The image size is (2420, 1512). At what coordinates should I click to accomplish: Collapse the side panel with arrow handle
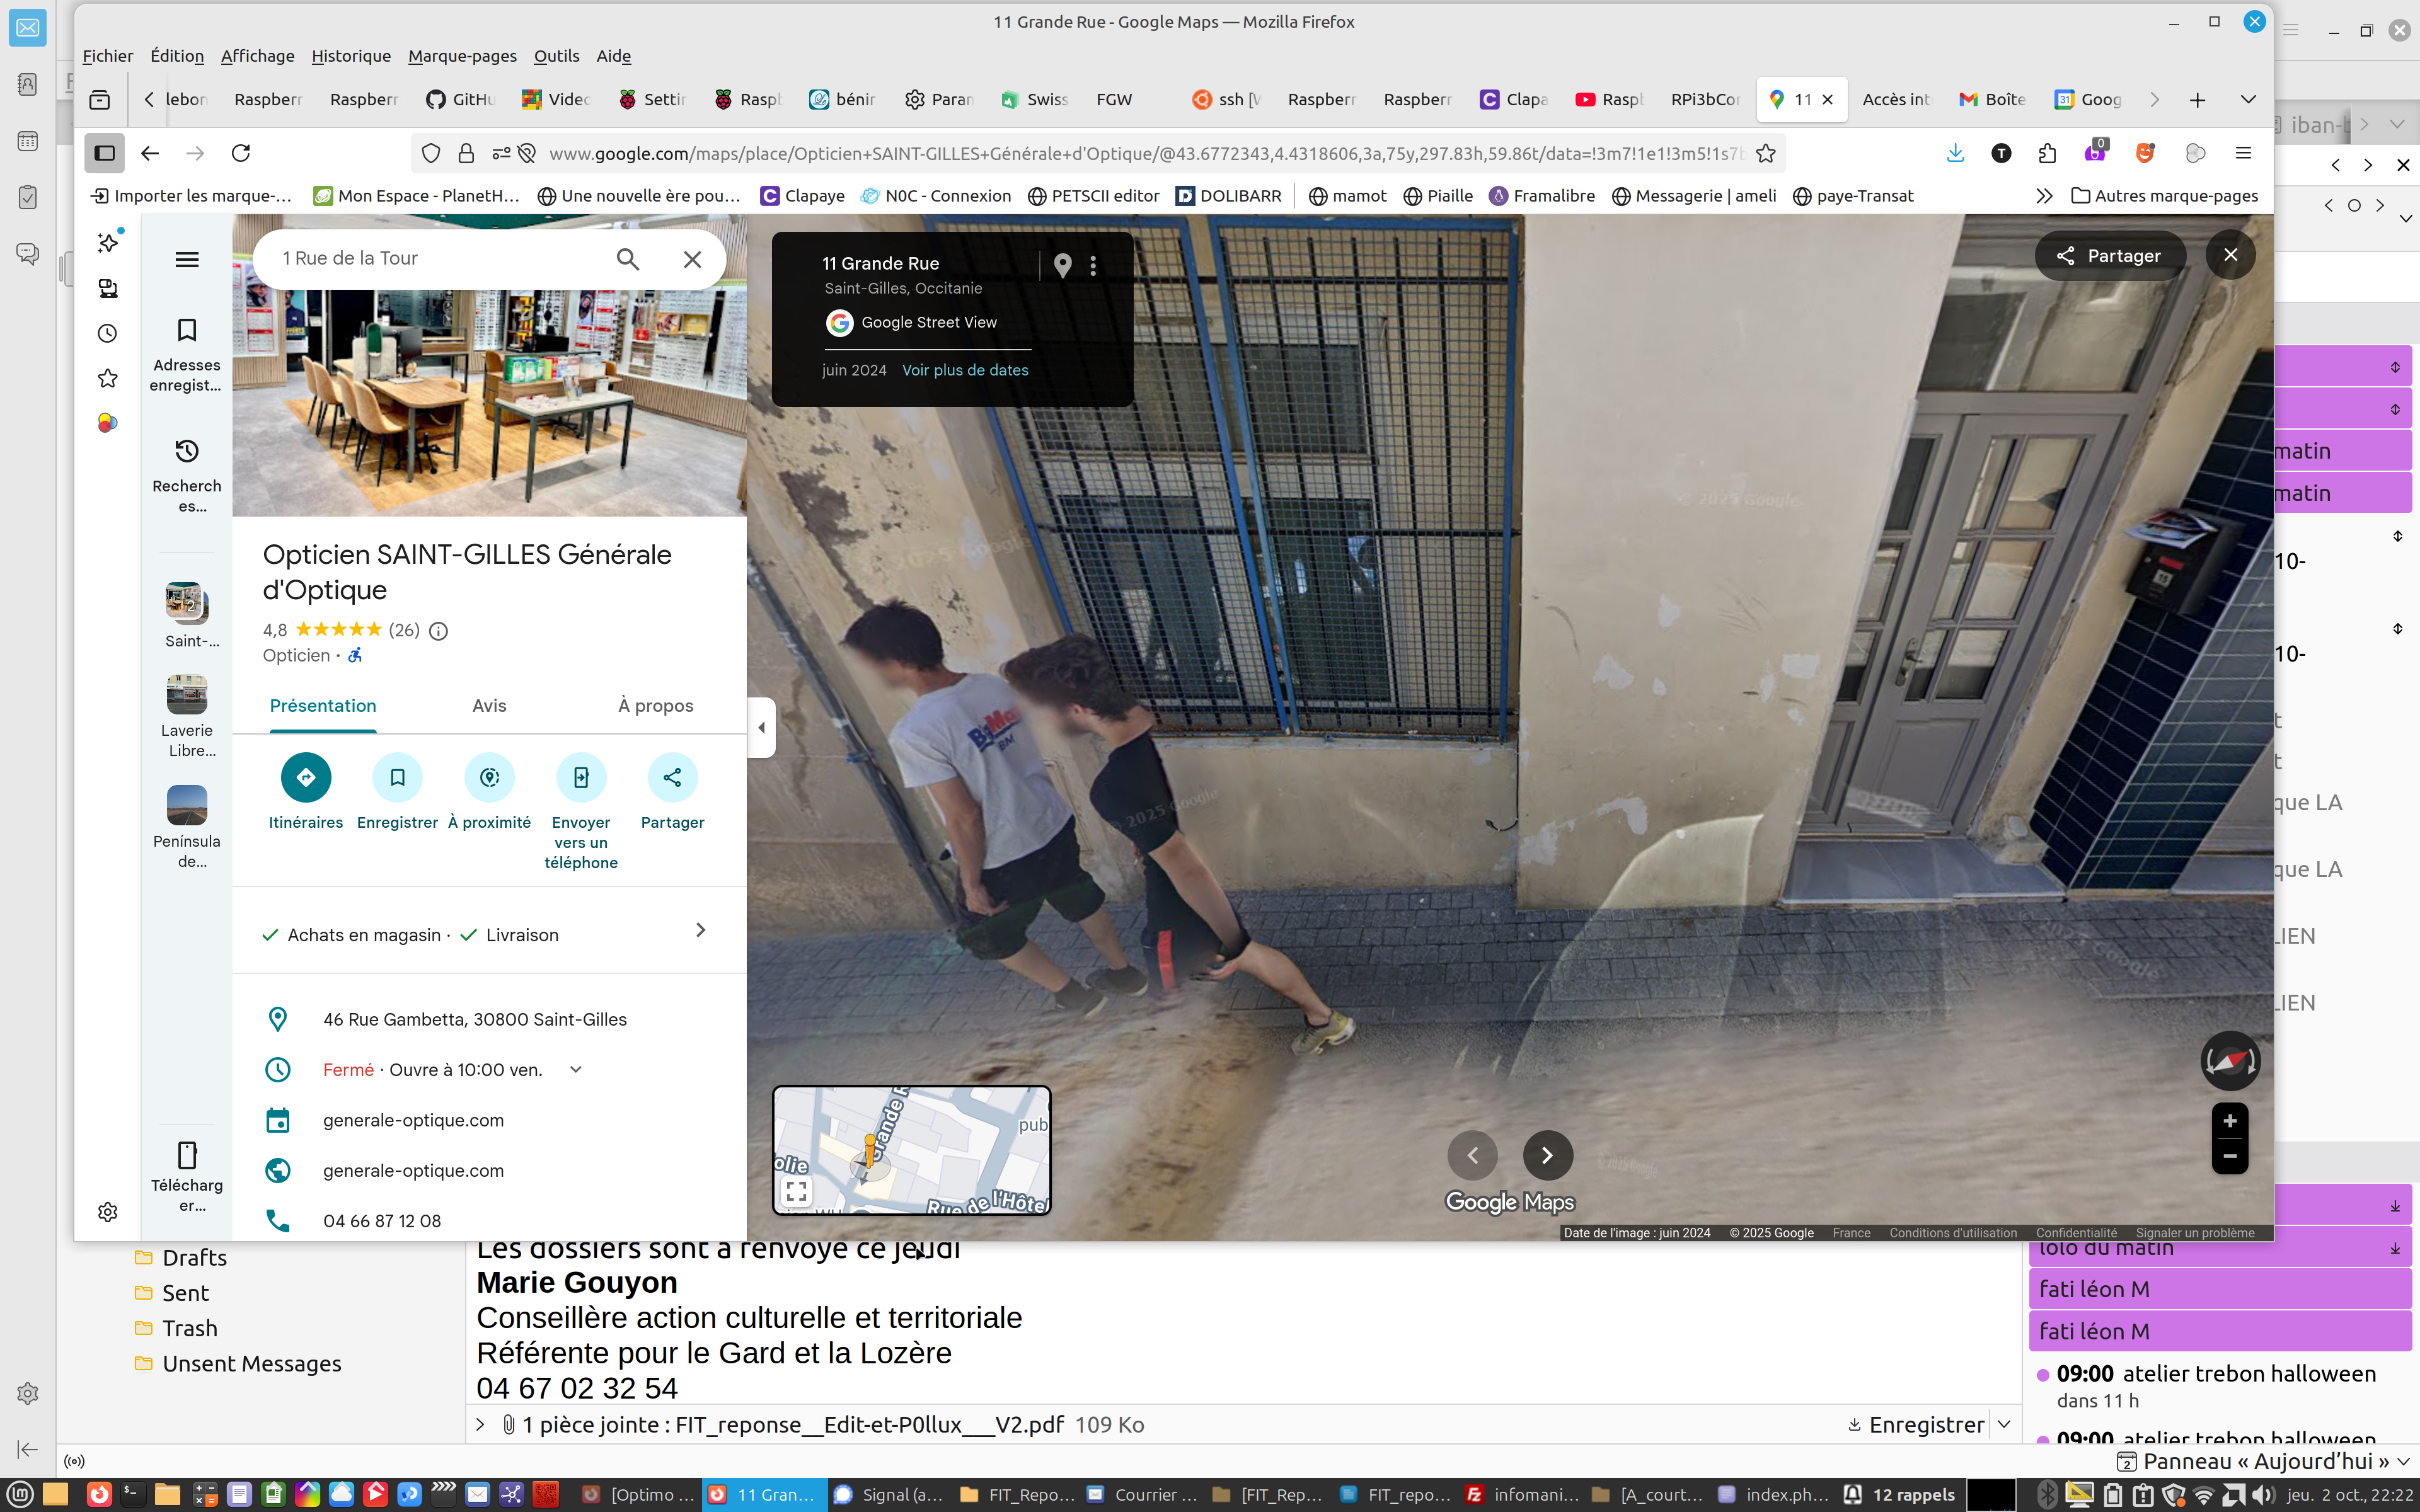click(x=761, y=728)
